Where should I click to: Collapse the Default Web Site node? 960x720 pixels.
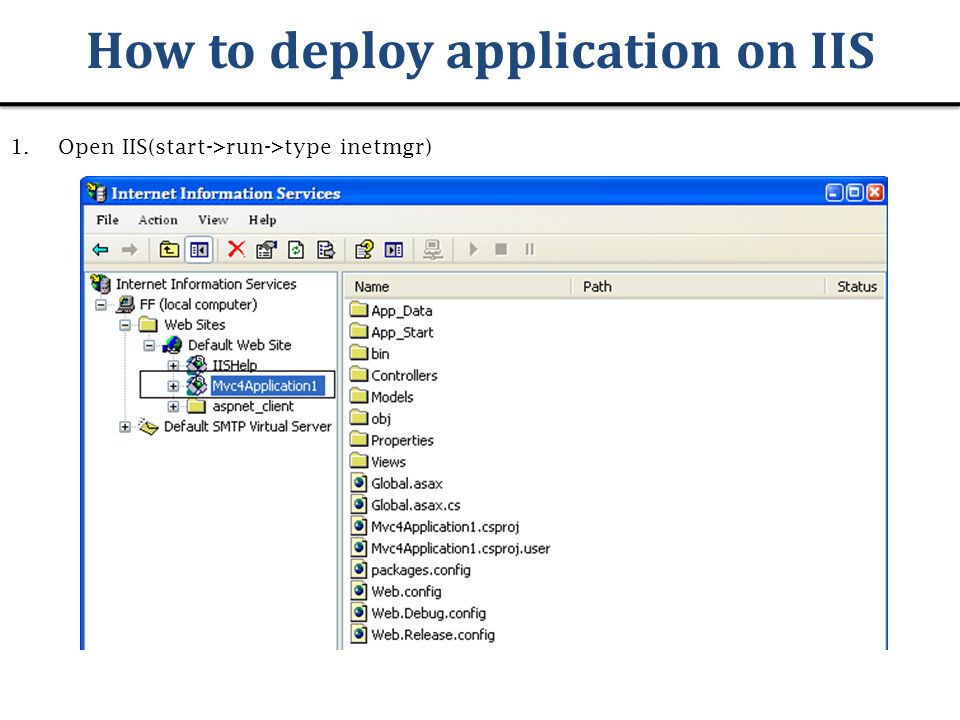coord(149,345)
